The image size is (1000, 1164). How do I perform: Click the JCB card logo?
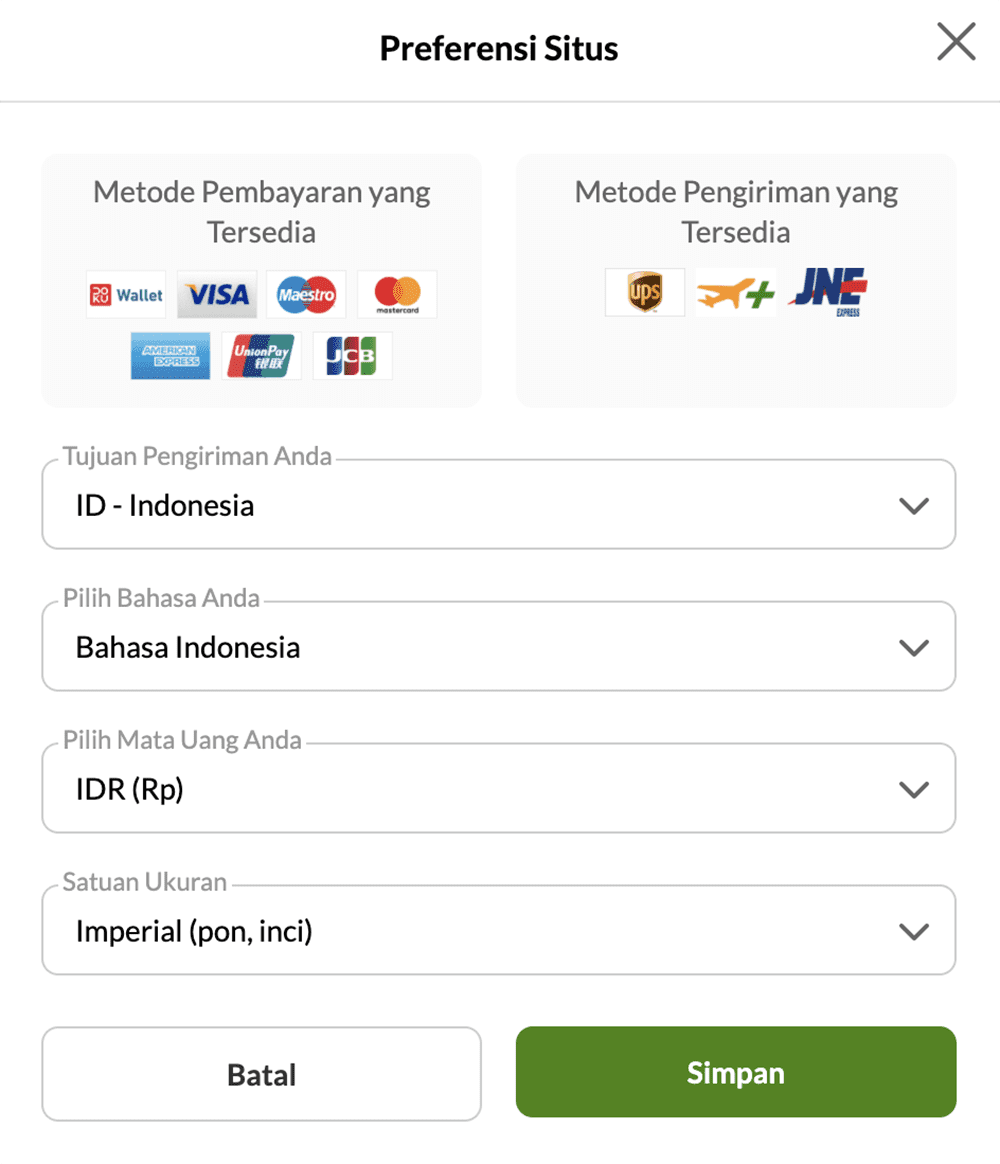pos(352,356)
